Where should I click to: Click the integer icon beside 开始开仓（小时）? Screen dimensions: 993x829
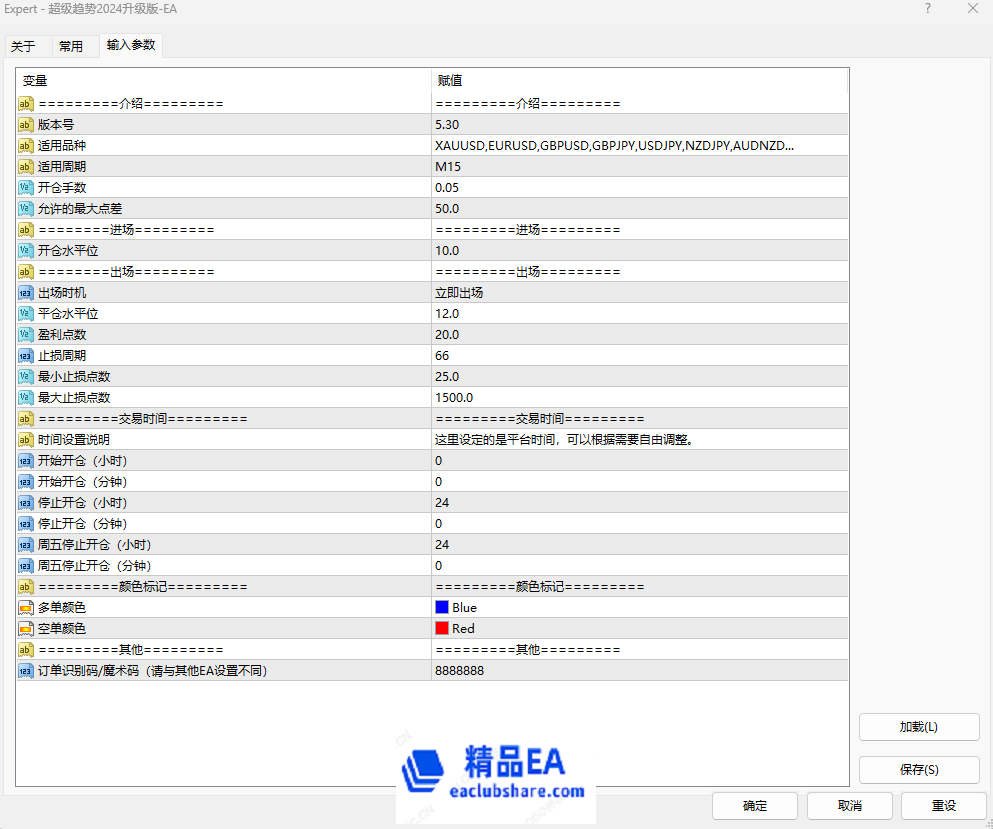click(25, 460)
